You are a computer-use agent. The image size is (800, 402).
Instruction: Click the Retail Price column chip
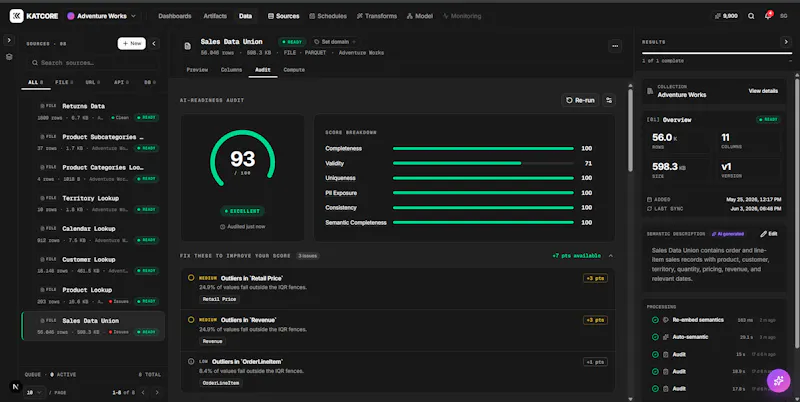[219, 299]
